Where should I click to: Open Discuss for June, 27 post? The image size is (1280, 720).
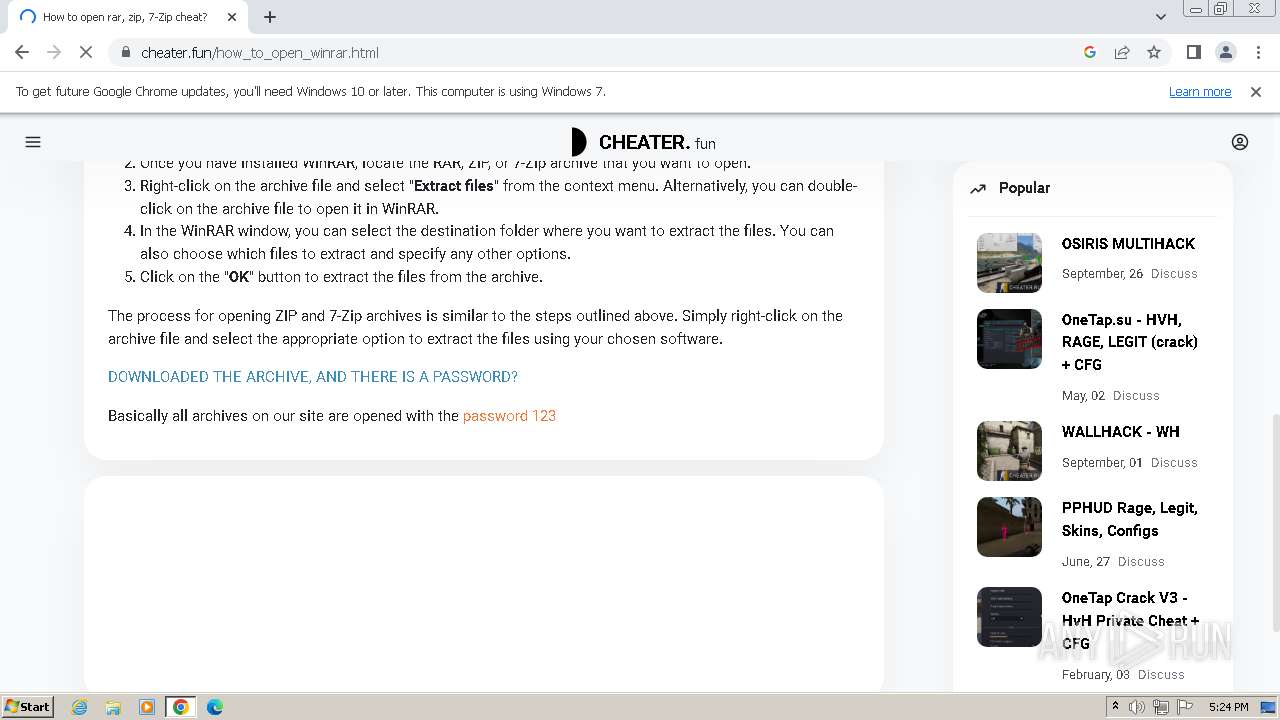(1141, 562)
